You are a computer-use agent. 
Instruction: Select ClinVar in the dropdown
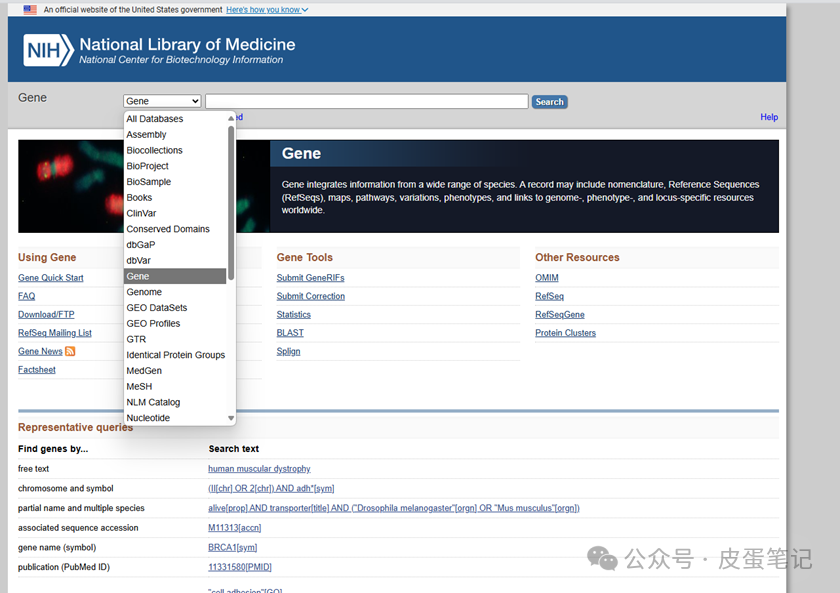175,213
